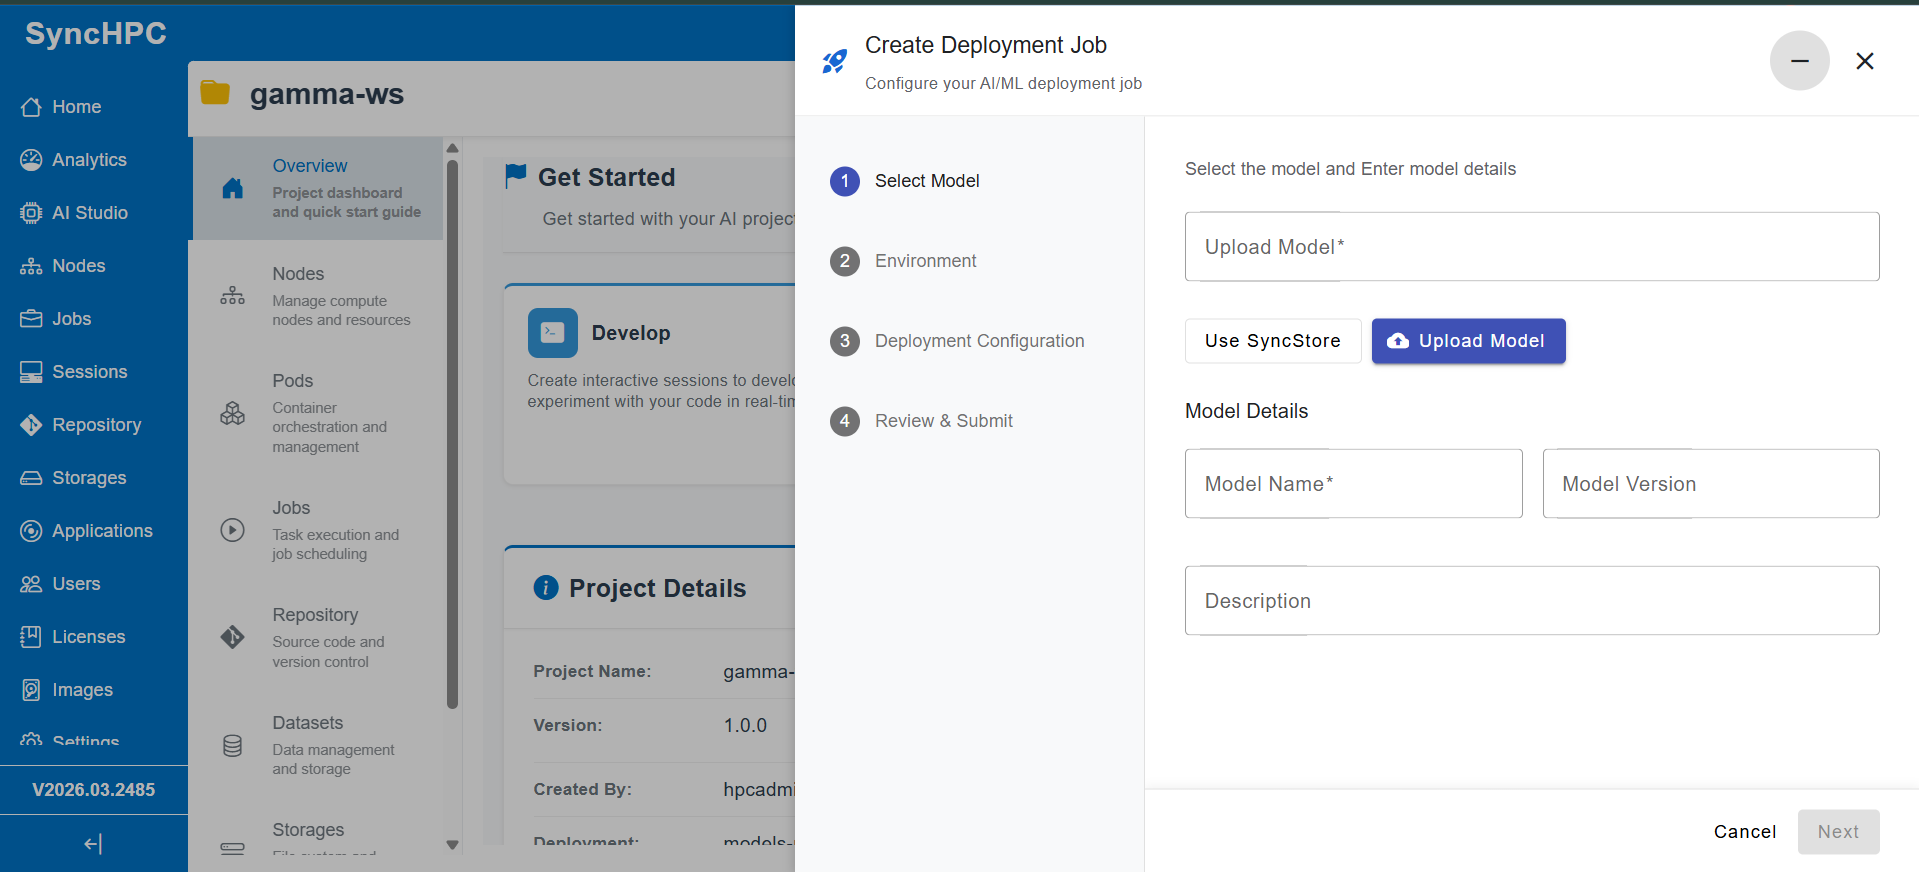This screenshot has width=1919, height=872.
Task: Click the Images icon in sidebar
Action: [x=31, y=690]
